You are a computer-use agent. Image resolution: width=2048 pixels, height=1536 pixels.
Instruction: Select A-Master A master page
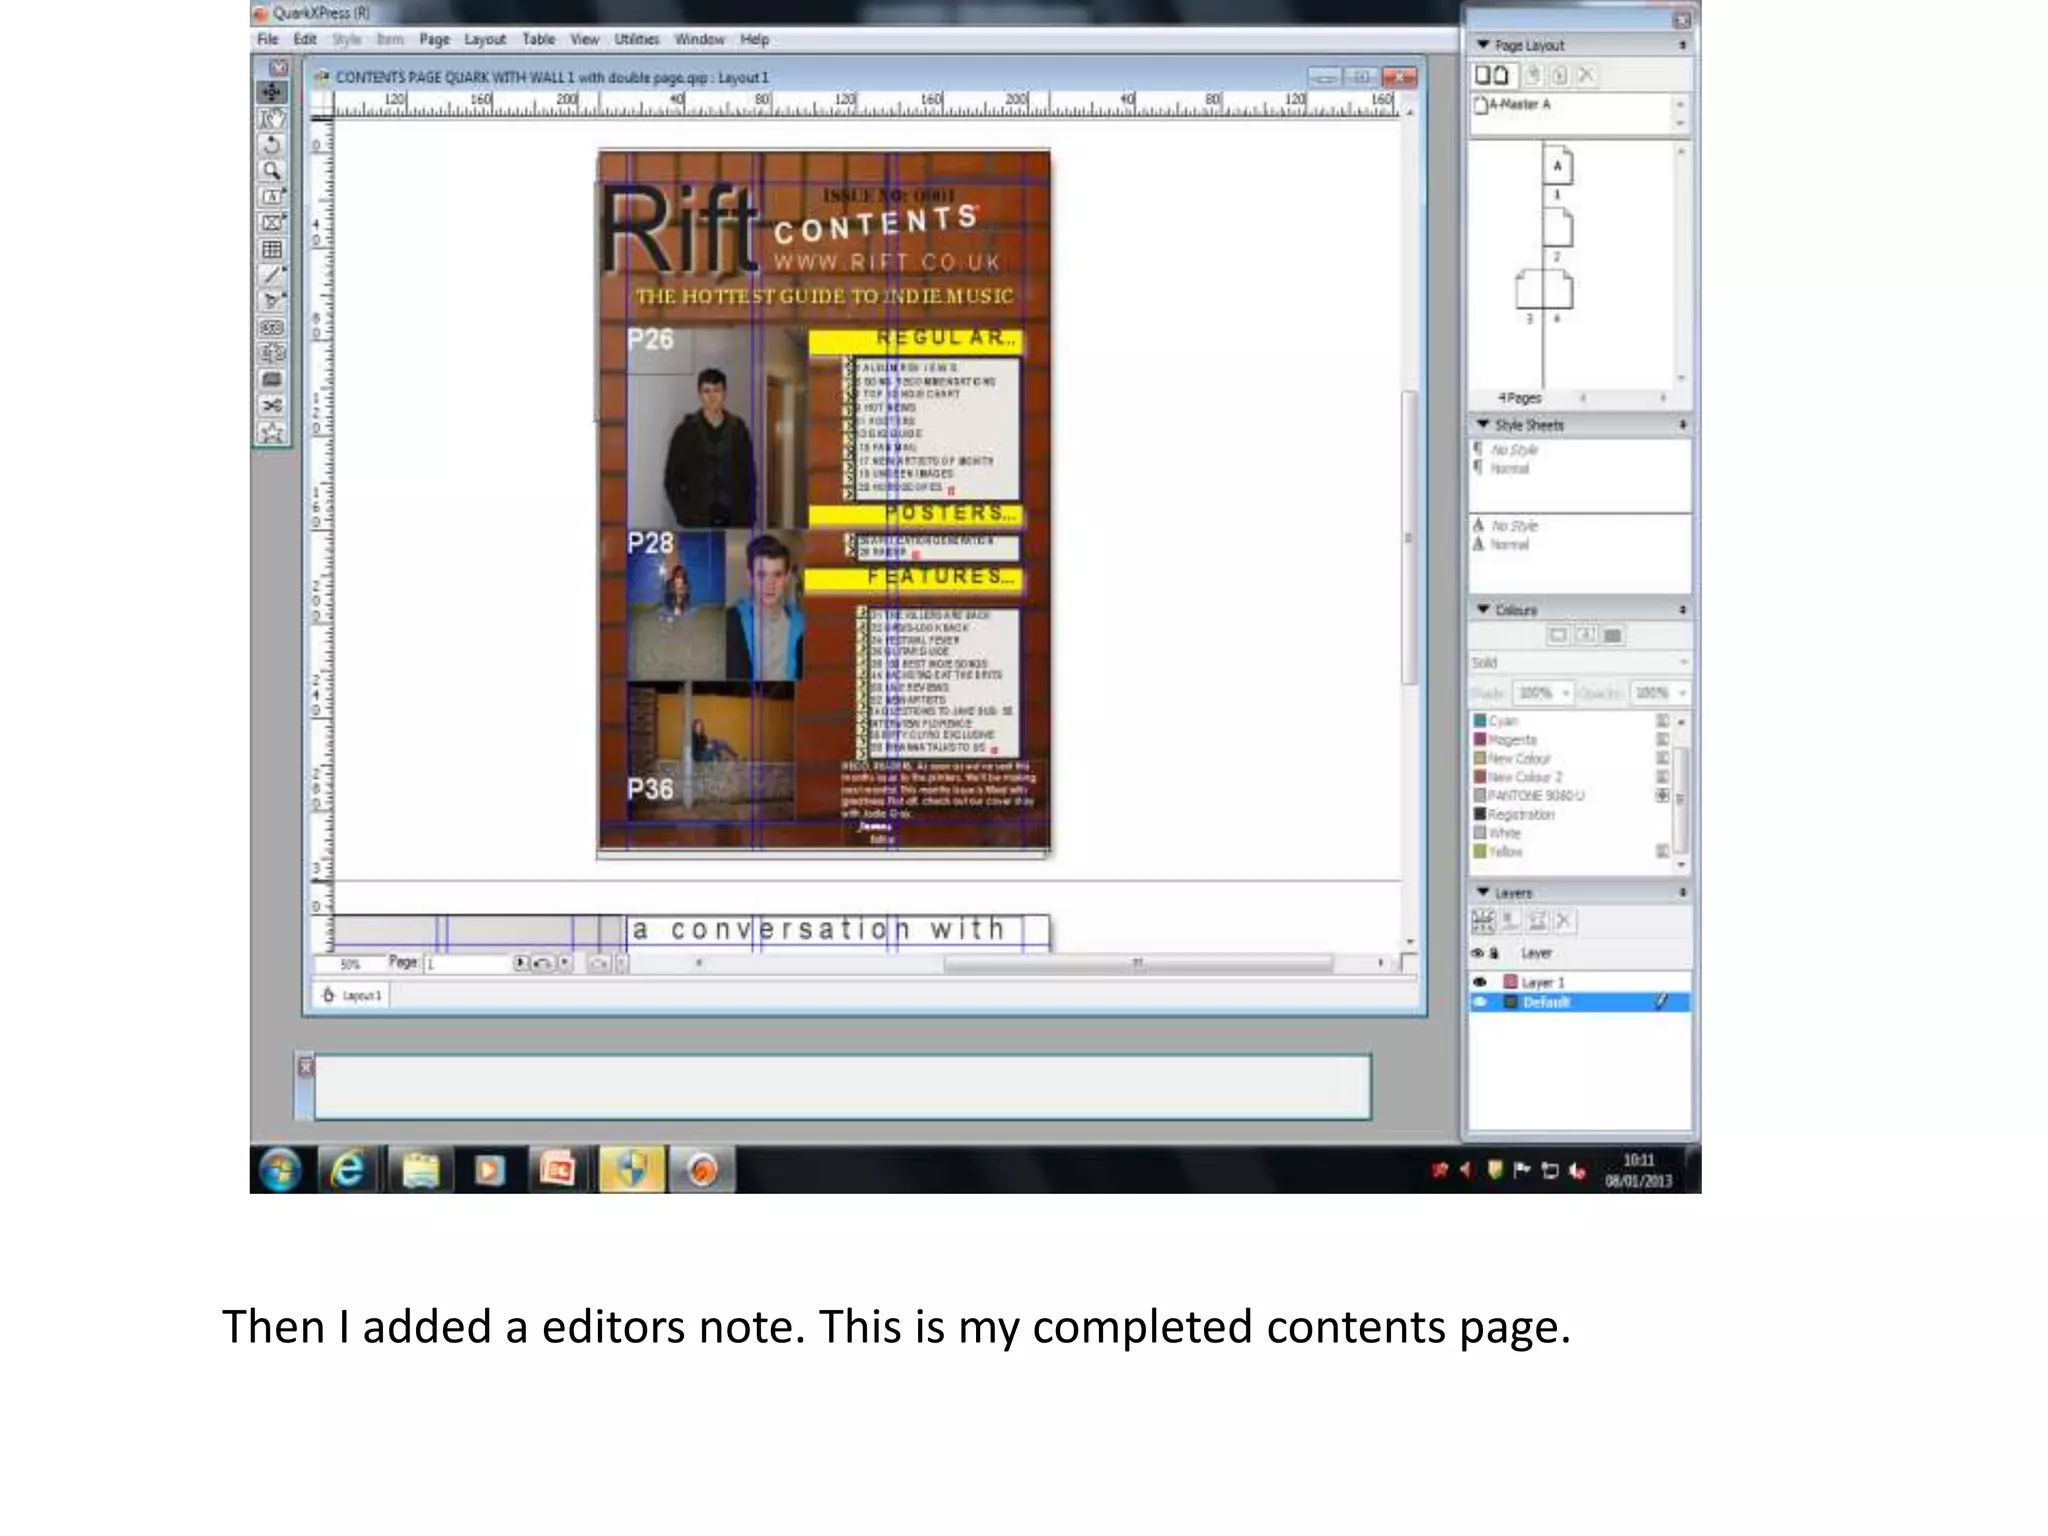tap(1512, 104)
